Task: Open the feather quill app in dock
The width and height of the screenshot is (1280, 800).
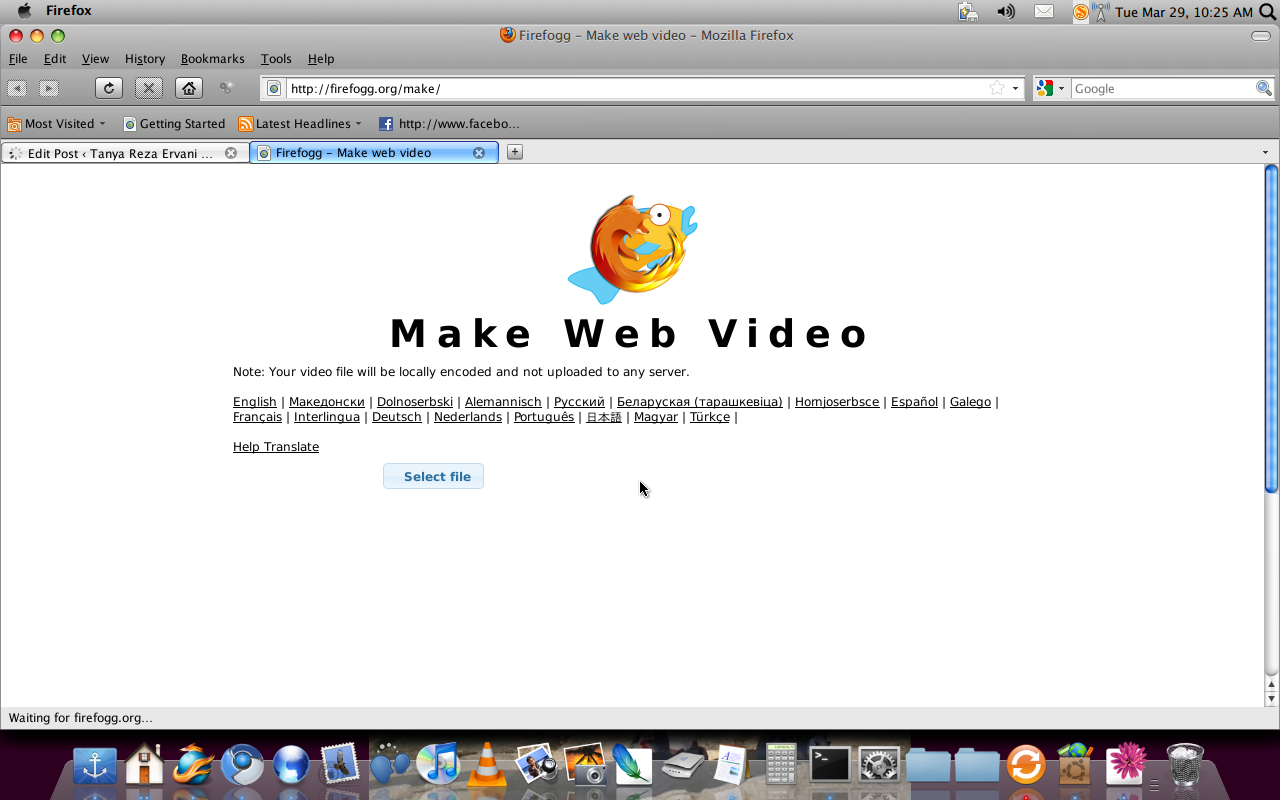Action: (634, 766)
